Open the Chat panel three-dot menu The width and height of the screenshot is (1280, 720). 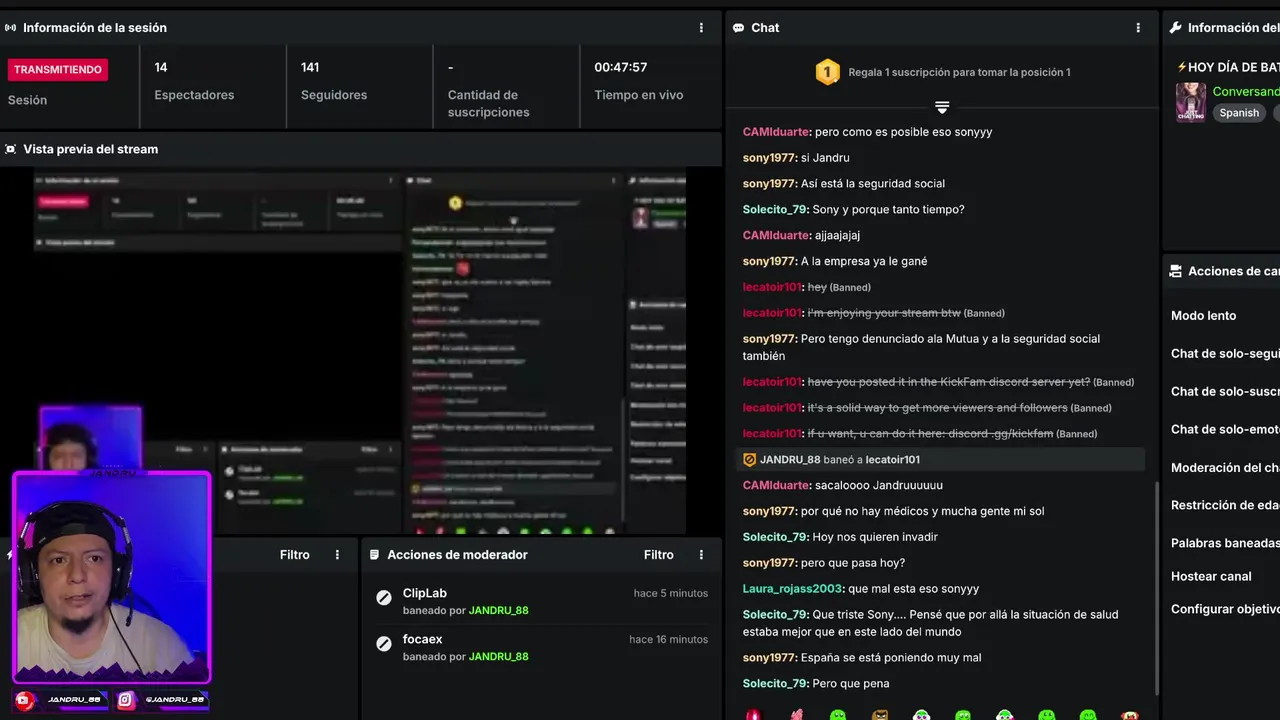(1138, 28)
